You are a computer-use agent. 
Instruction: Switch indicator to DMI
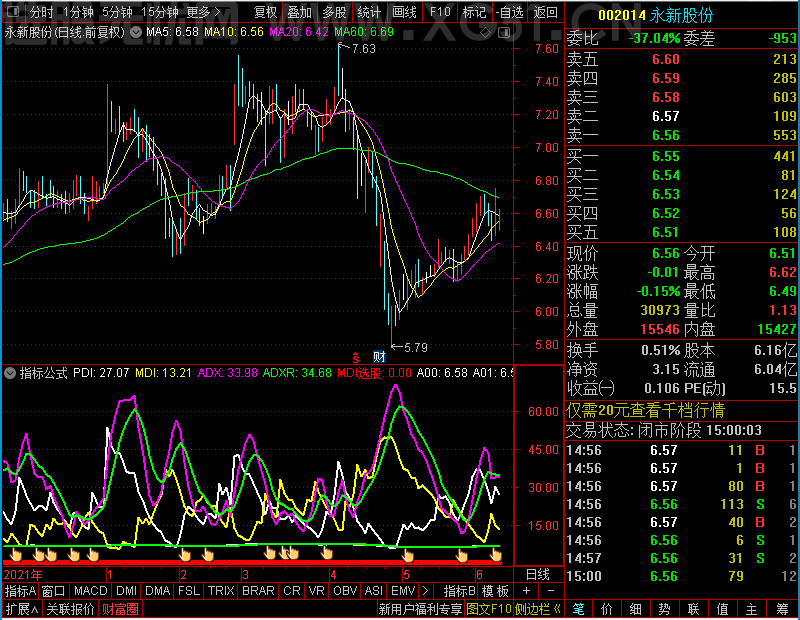click(x=126, y=591)
